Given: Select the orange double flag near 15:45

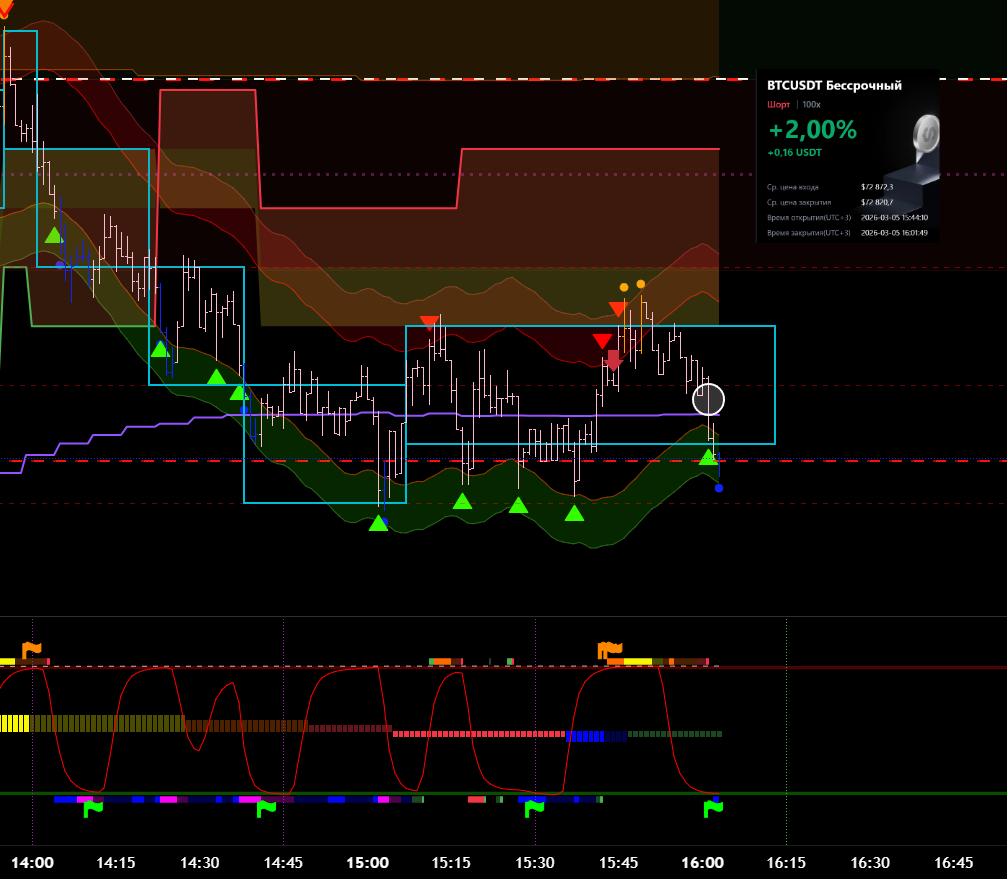Looking at the screenshot, I should click(x=610, y=650).
